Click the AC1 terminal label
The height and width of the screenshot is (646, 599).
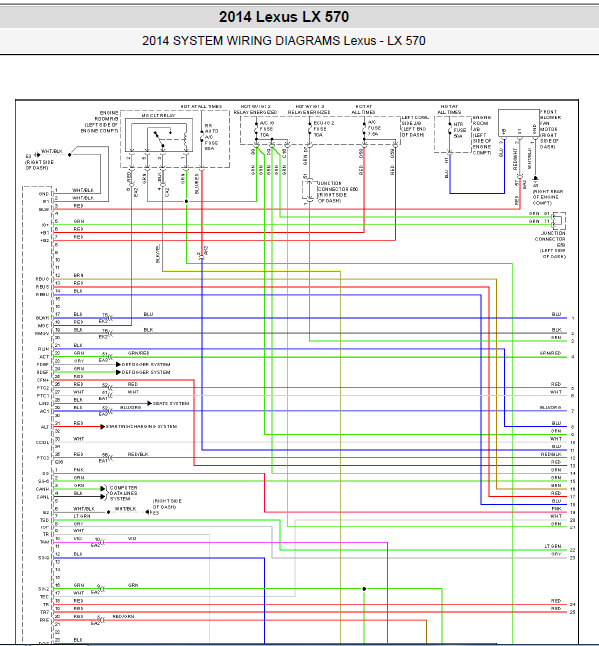44,412
